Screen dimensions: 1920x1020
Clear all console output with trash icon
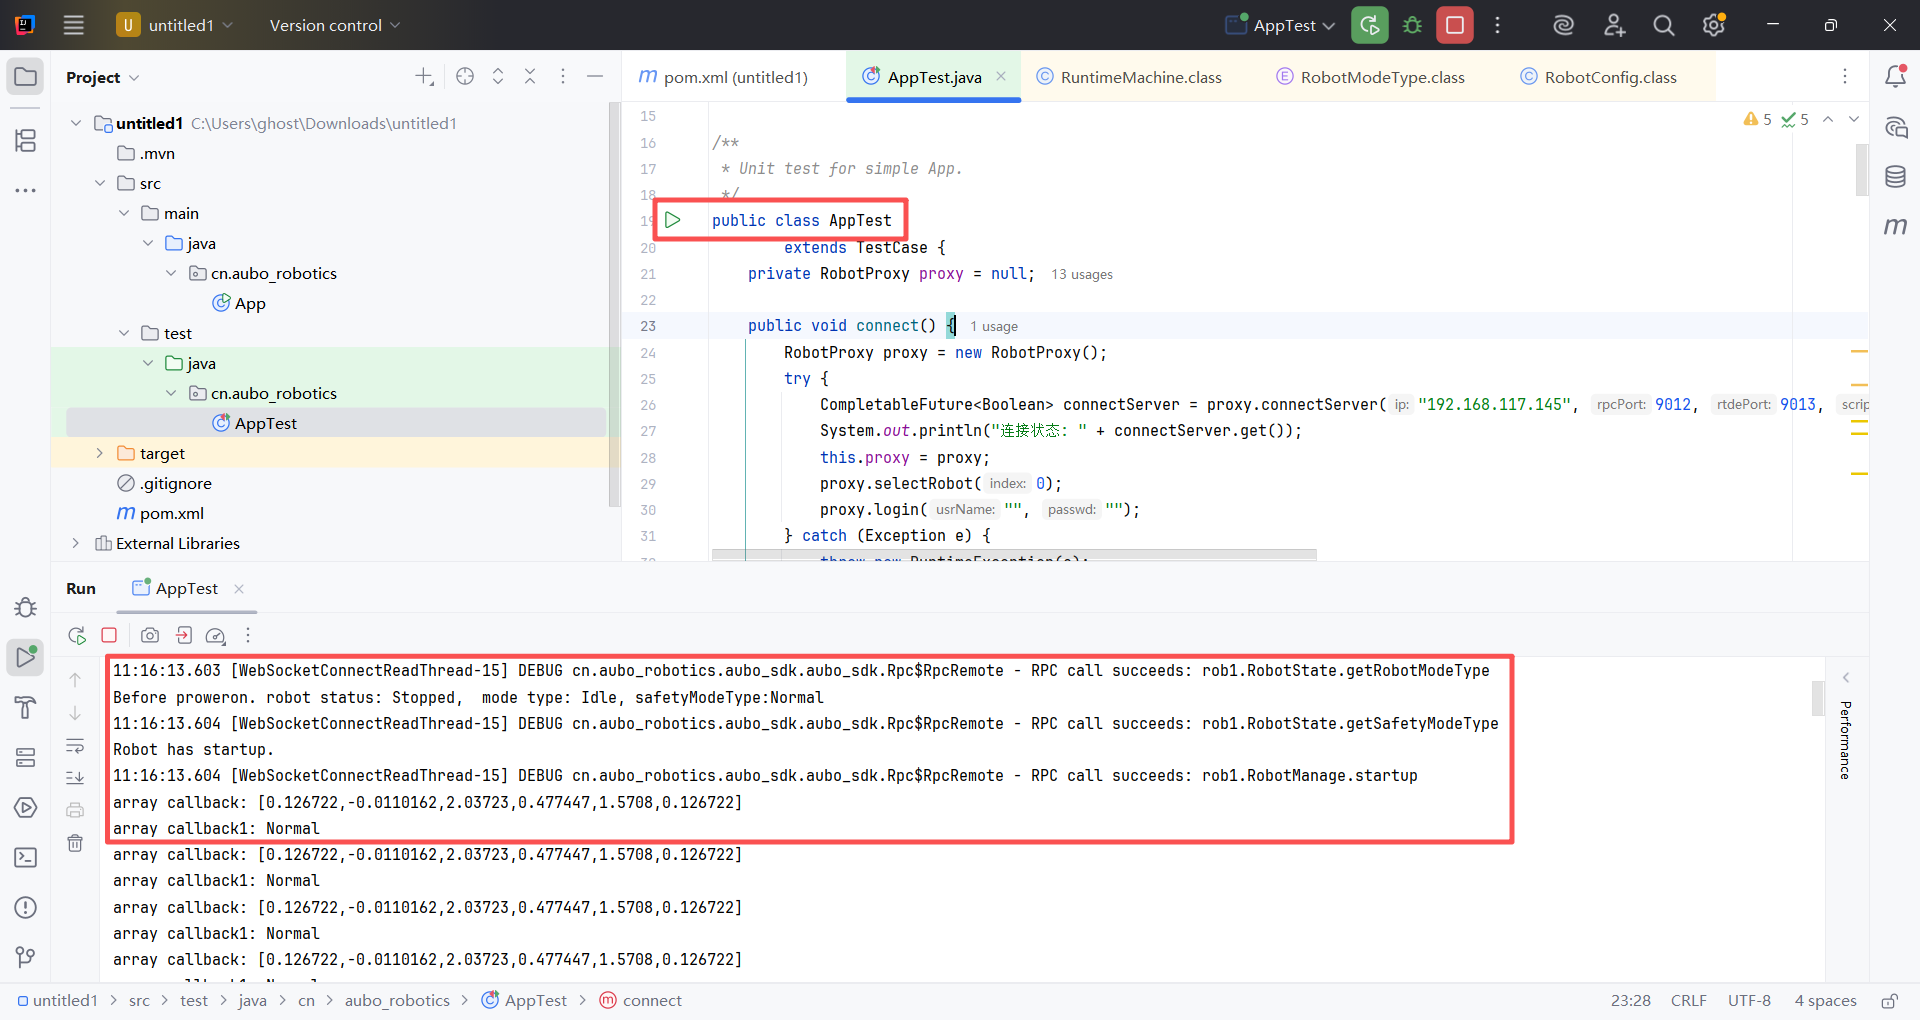75,843
